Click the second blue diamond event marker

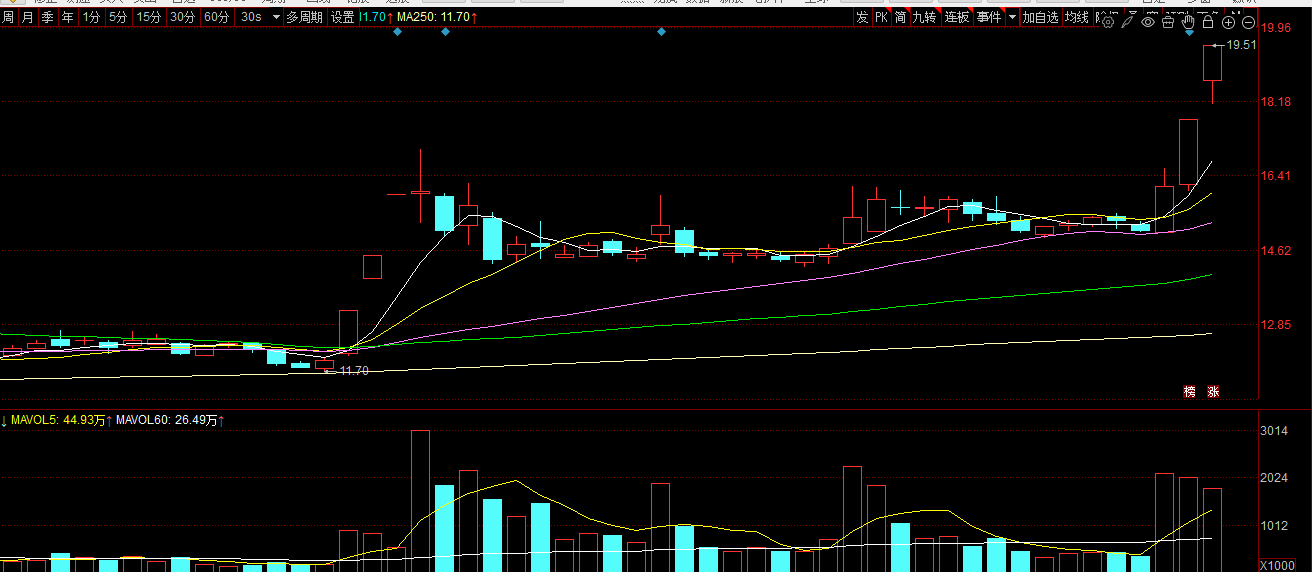446,32
